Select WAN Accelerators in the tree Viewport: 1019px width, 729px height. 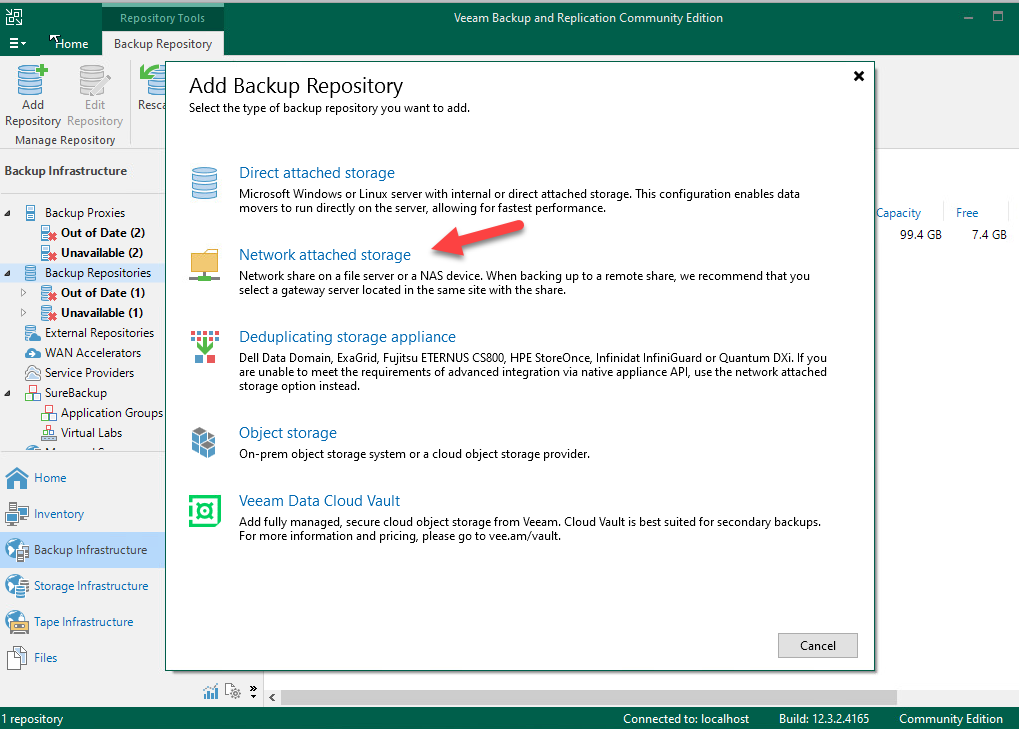point(92,353)
